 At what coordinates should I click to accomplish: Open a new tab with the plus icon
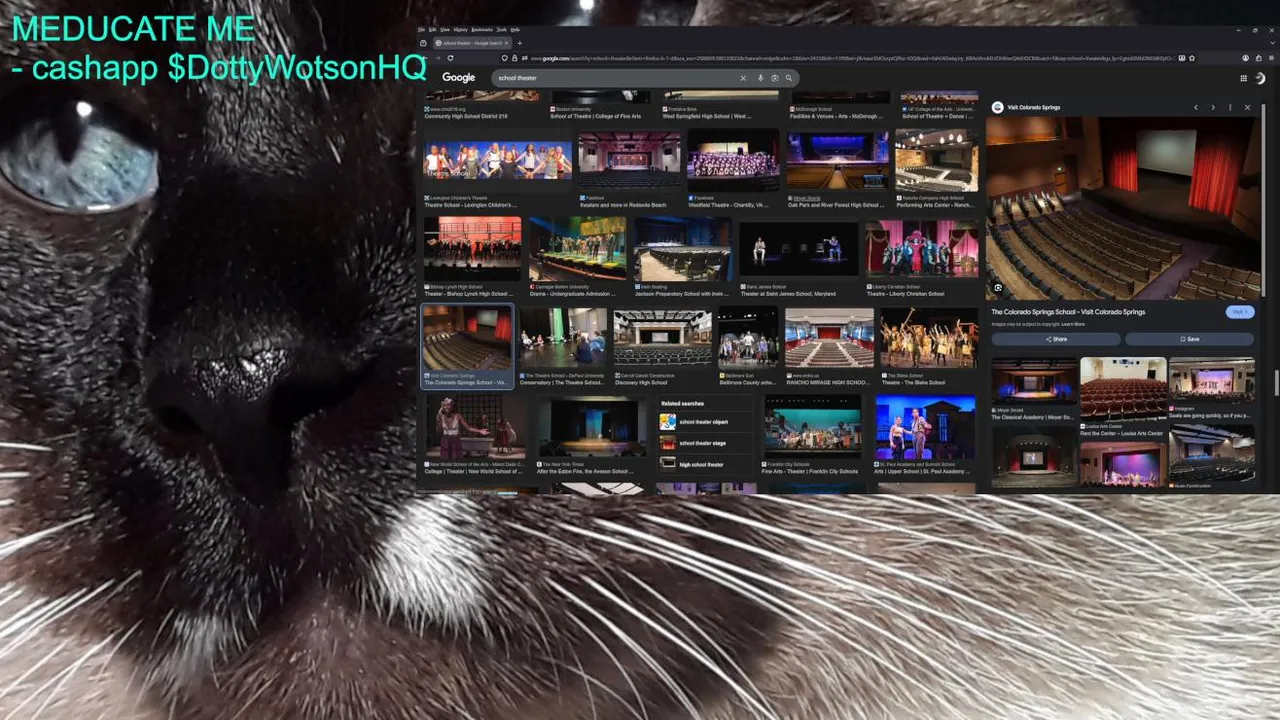pos(519,43)
